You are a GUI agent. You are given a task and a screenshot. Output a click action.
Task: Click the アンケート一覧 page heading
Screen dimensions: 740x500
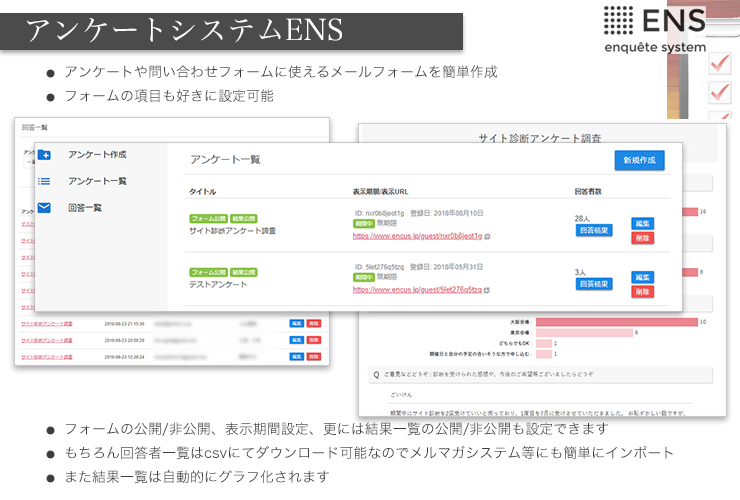pos(225,160)
